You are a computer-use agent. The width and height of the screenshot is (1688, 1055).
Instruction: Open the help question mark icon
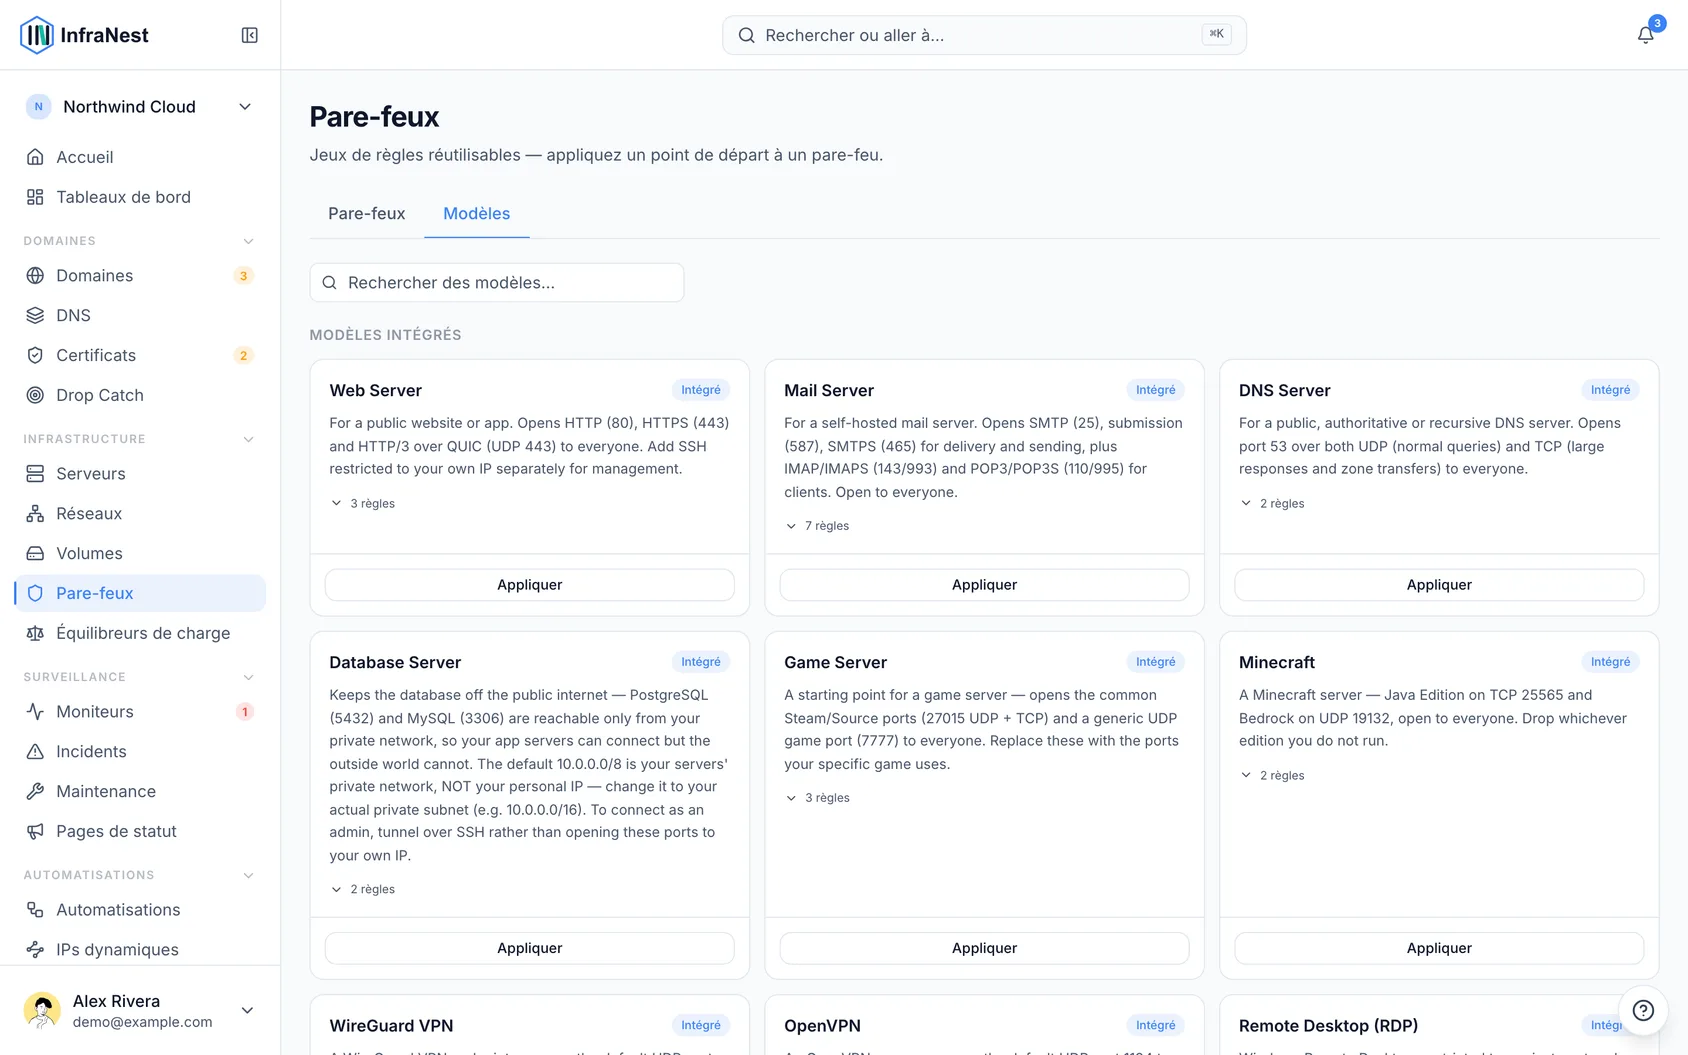point(1643,1010)
